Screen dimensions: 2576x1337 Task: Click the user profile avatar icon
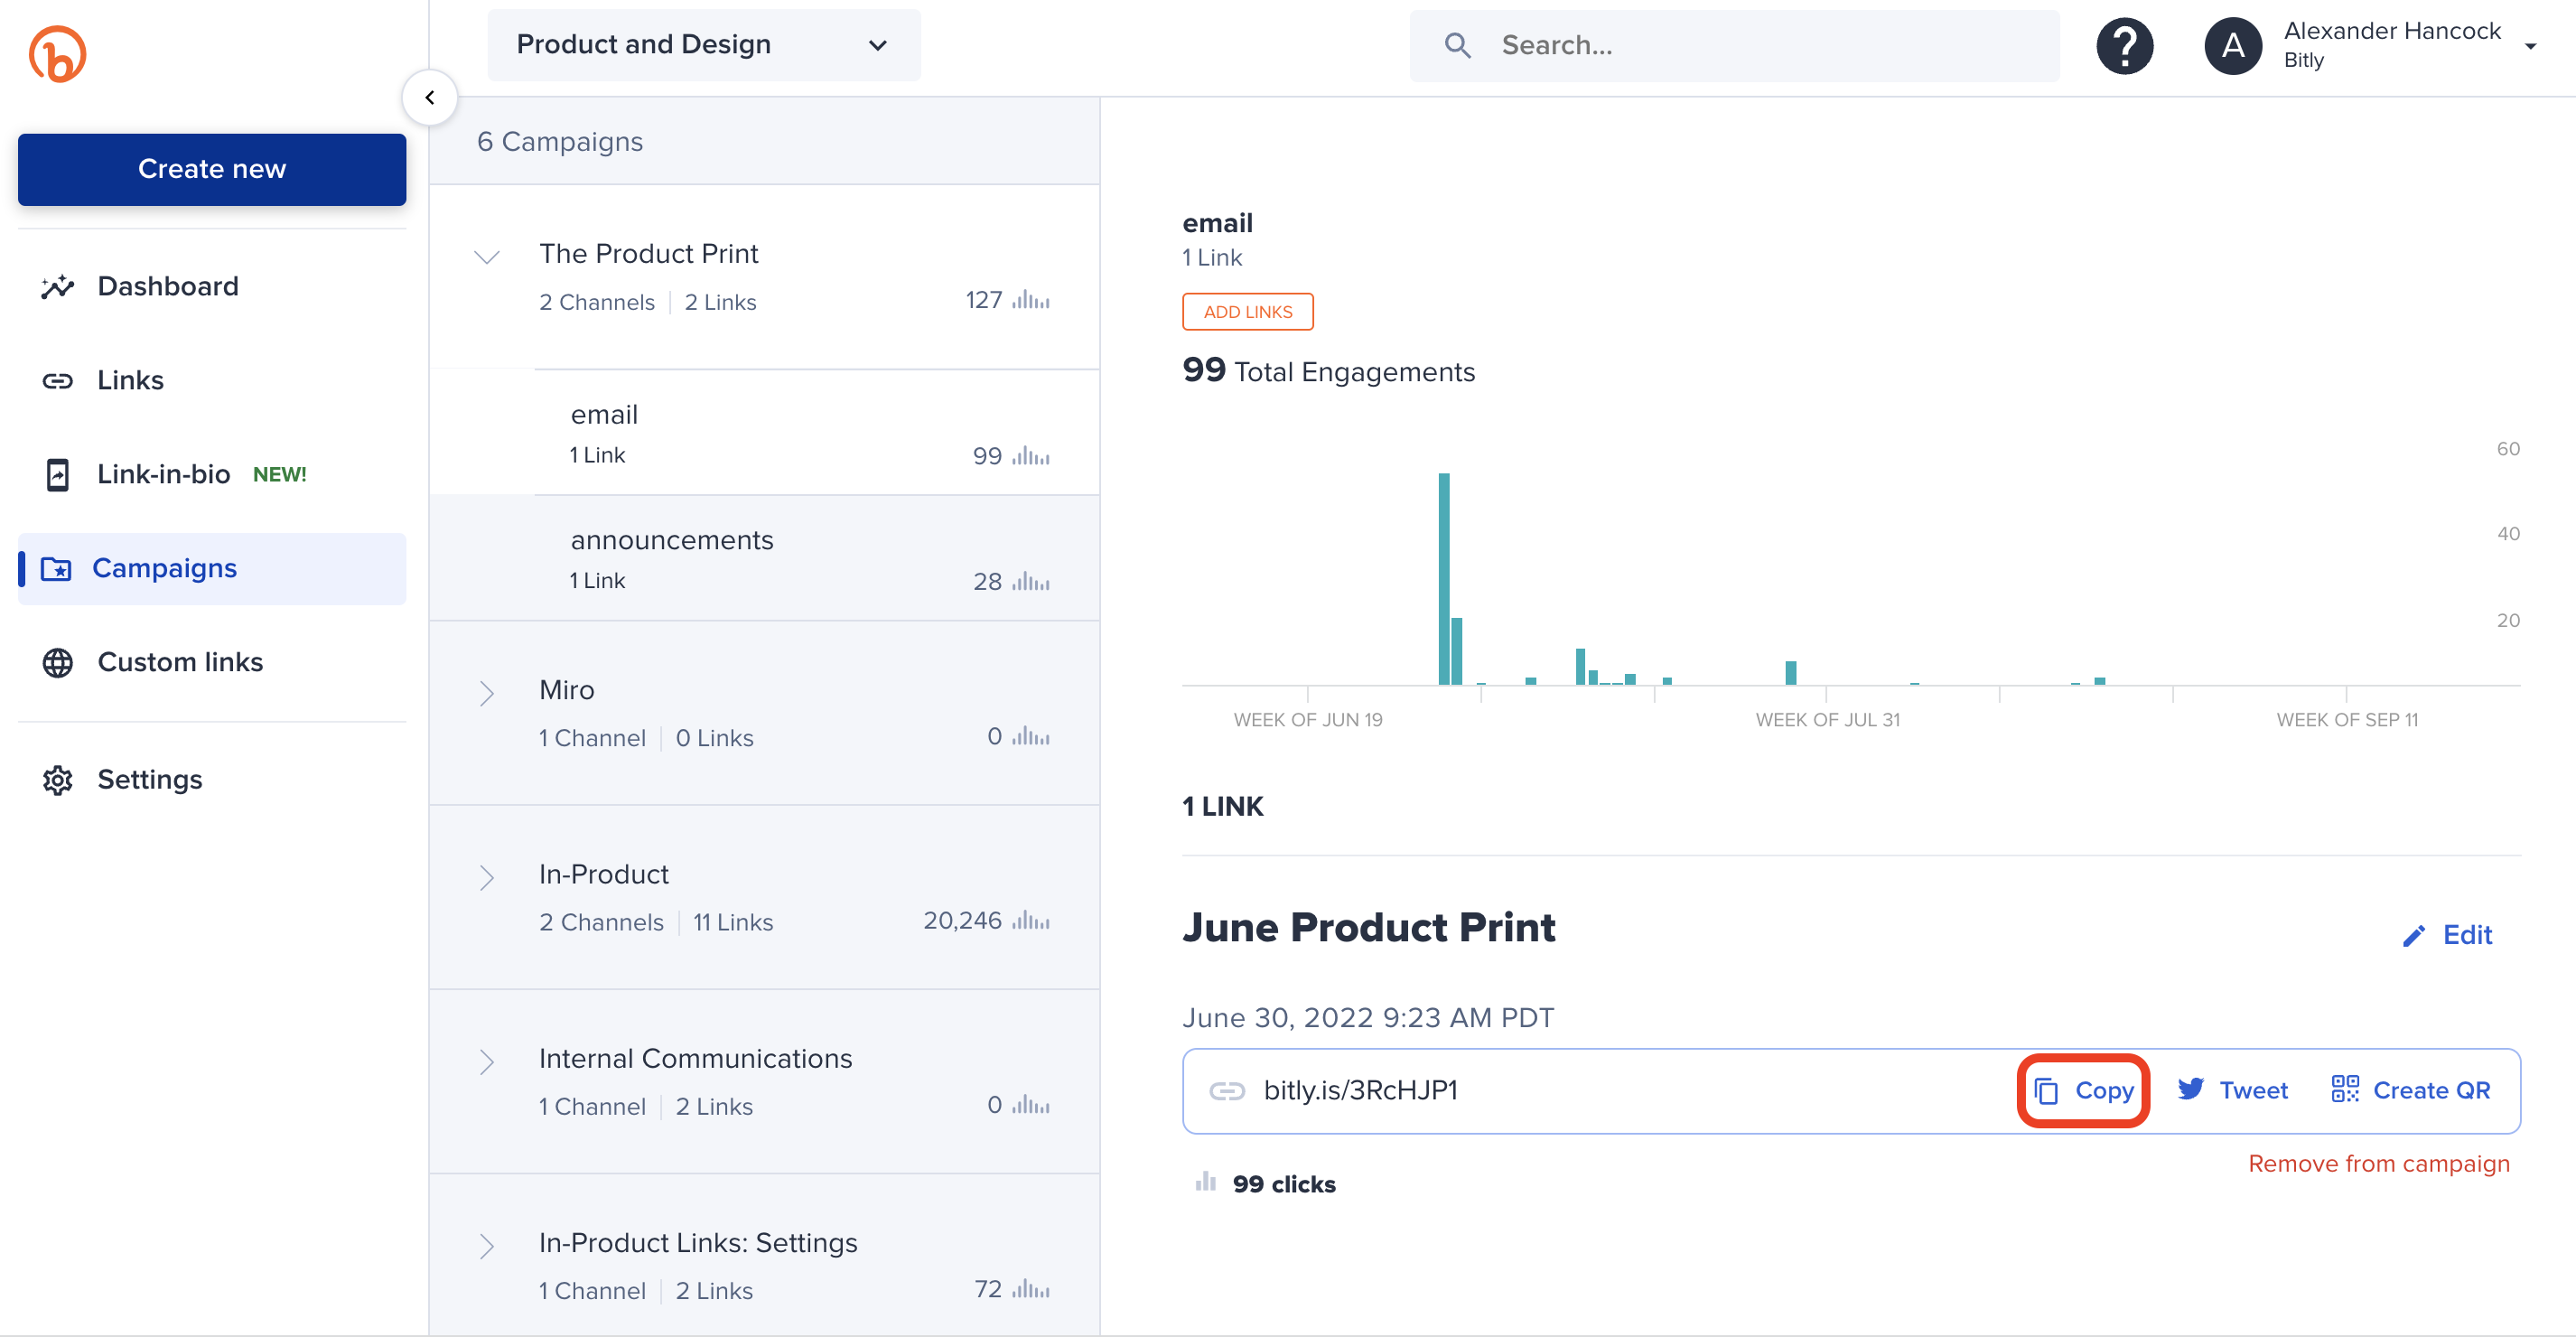coord(2234,44)
